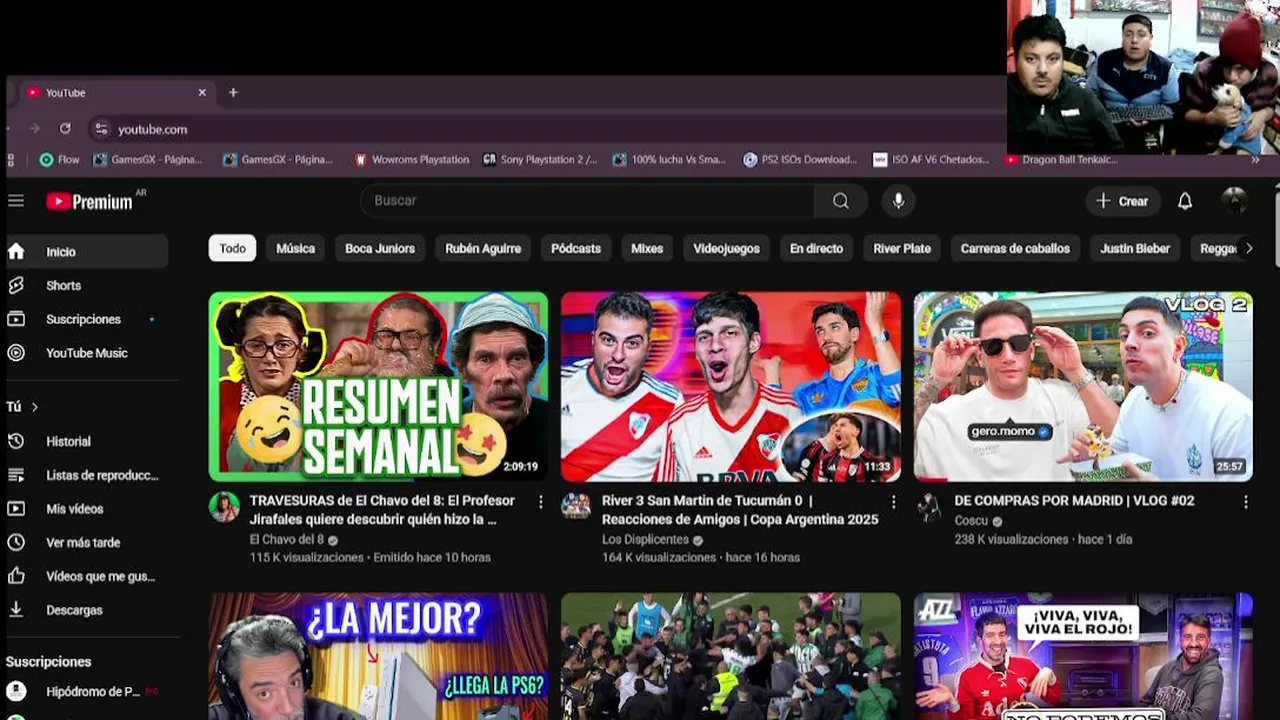Open De compras por Madrid vlog thumbnail
Image resolution: width=1280 pixels, height=720 pixels.
point(1083,387)
